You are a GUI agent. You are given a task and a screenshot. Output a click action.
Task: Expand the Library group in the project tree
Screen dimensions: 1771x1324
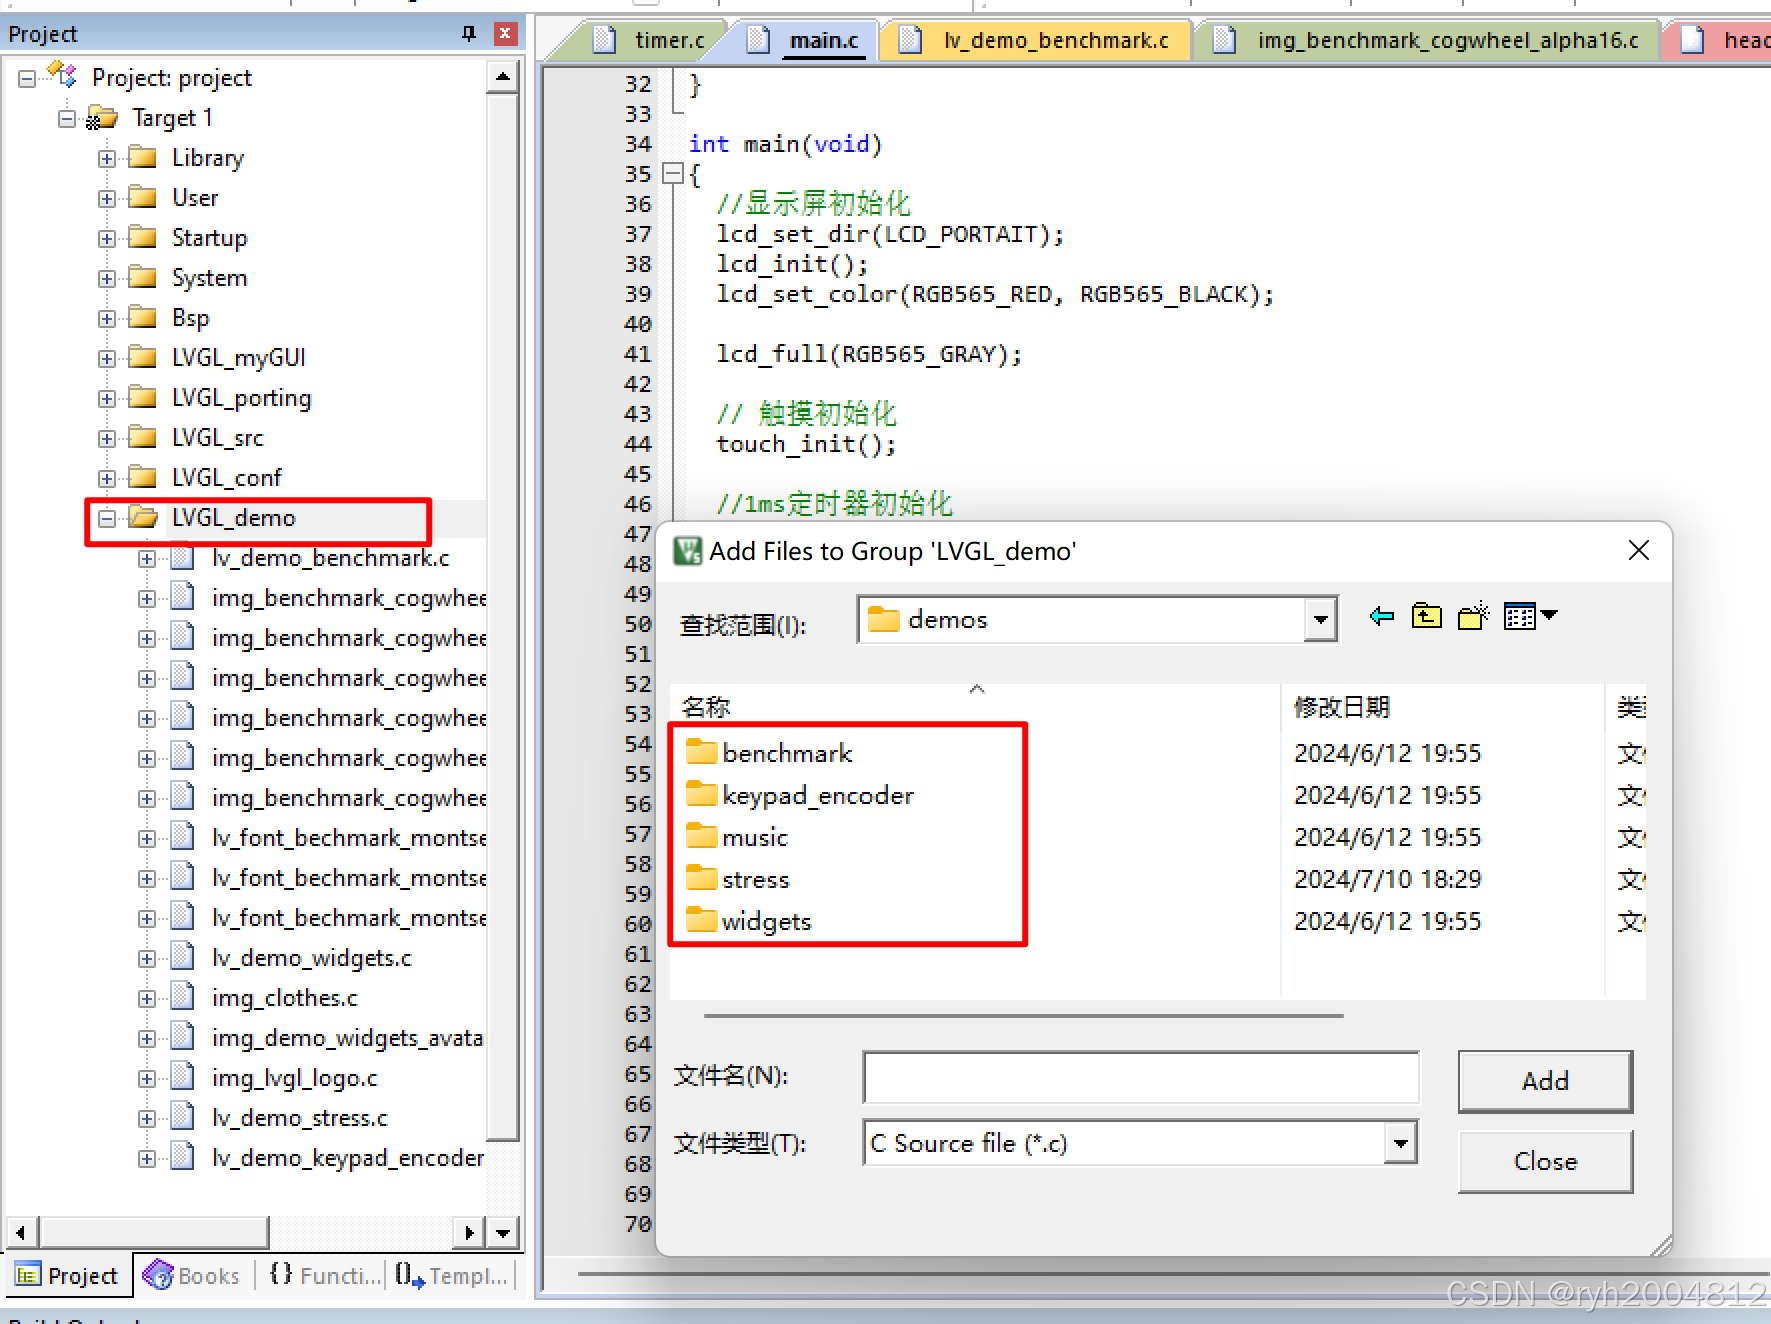pyautogui.click(x=107, y=157)
